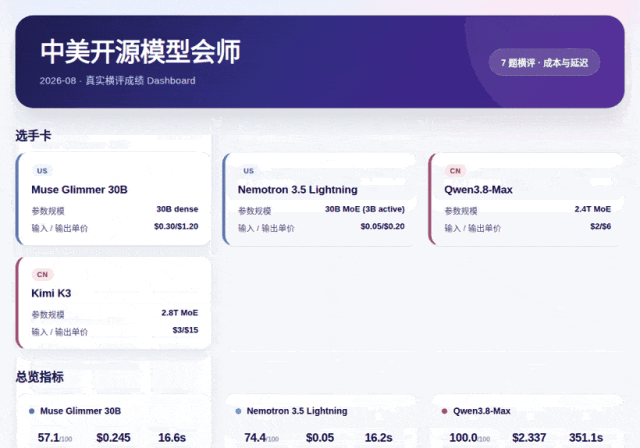Select the 2.8T MoE parameter value

point(180,313)
